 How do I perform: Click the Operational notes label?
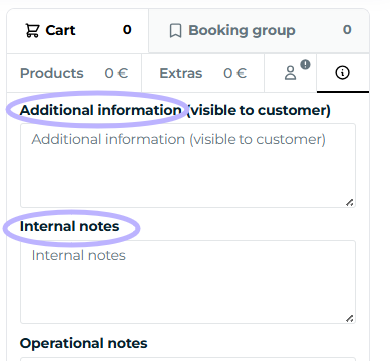pyautogui.click(x=83, y=343)
